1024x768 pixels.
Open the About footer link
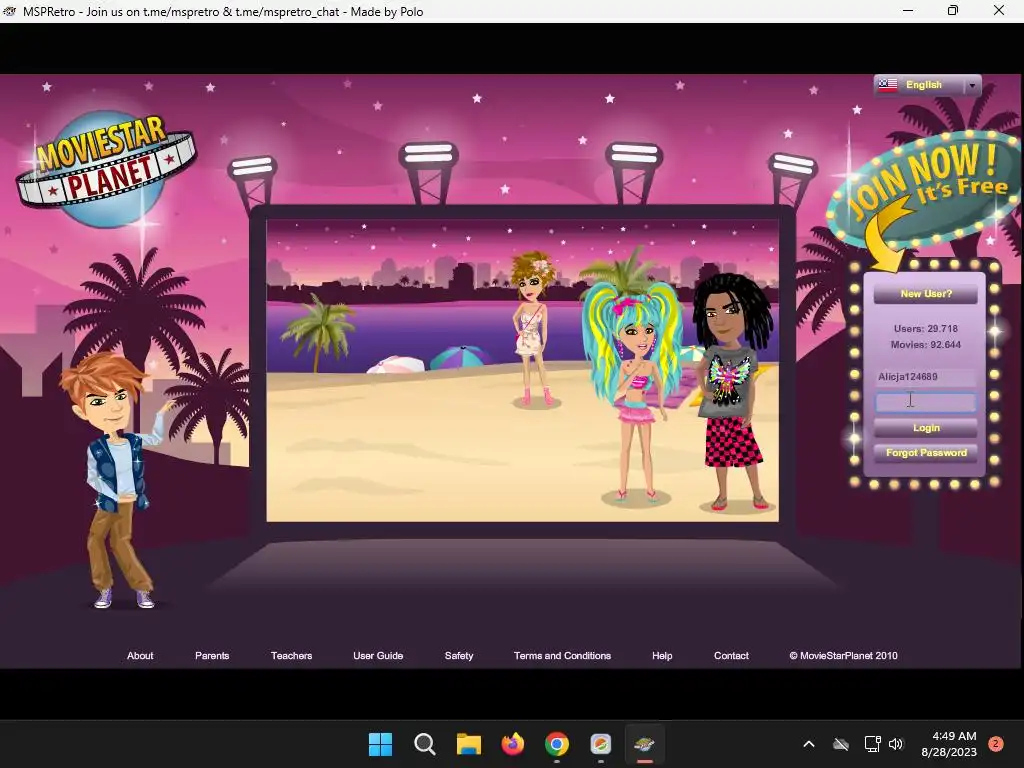(140, 656)
